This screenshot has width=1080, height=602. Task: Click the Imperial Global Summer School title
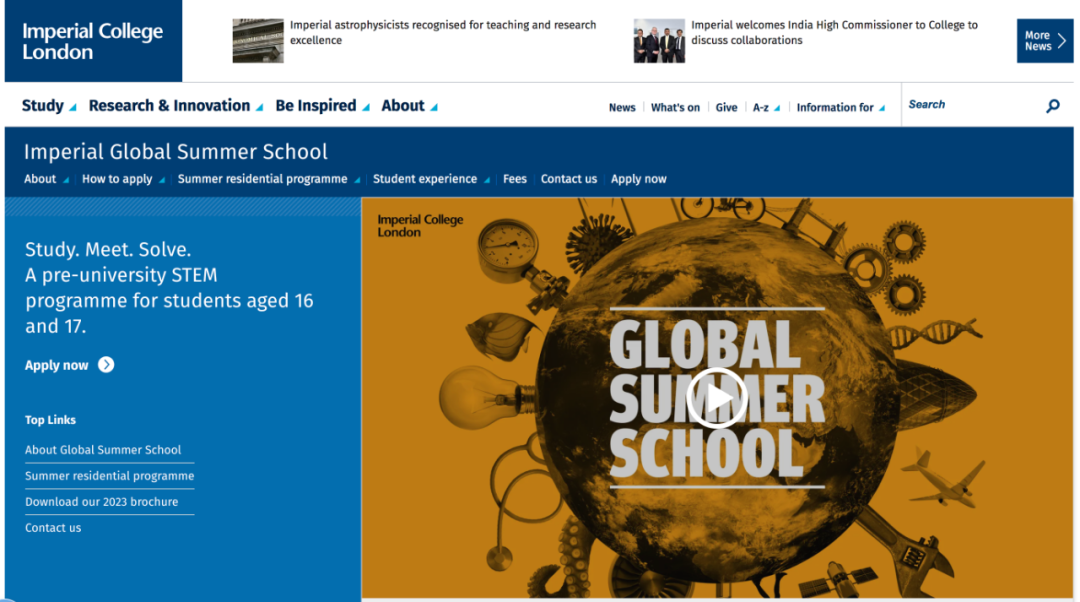point(176,152)
